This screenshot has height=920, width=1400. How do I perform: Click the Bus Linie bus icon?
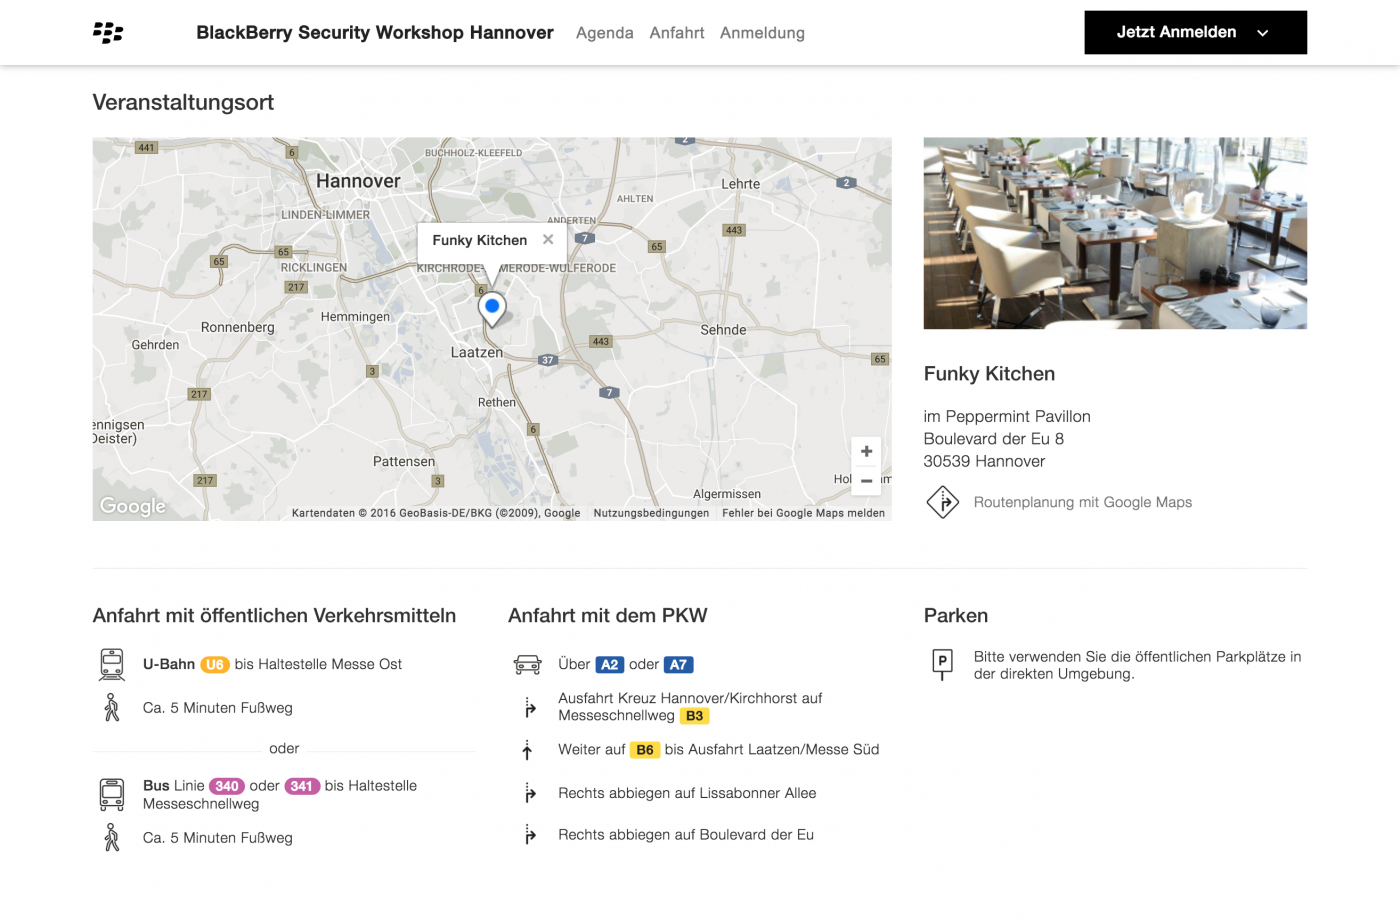click(x=112, y=794)
